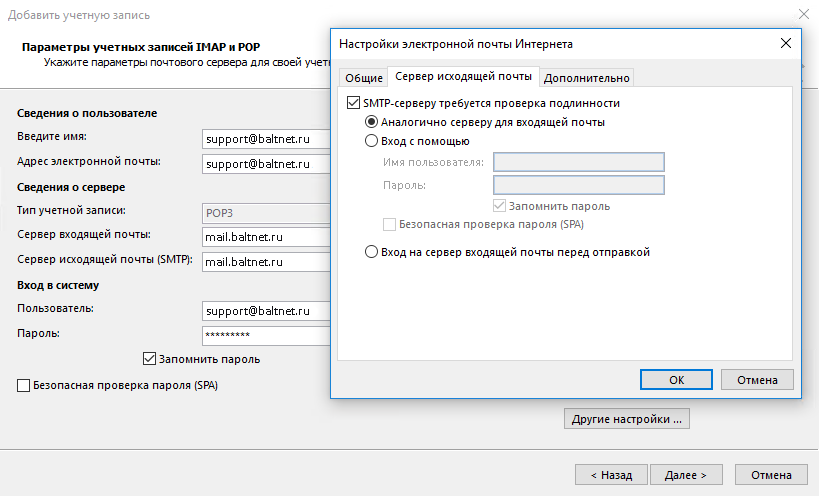This screenshot has width=819, height=496.
Task: Select 'Вход с помощью' radio button
Action: [x=372, y=141]
